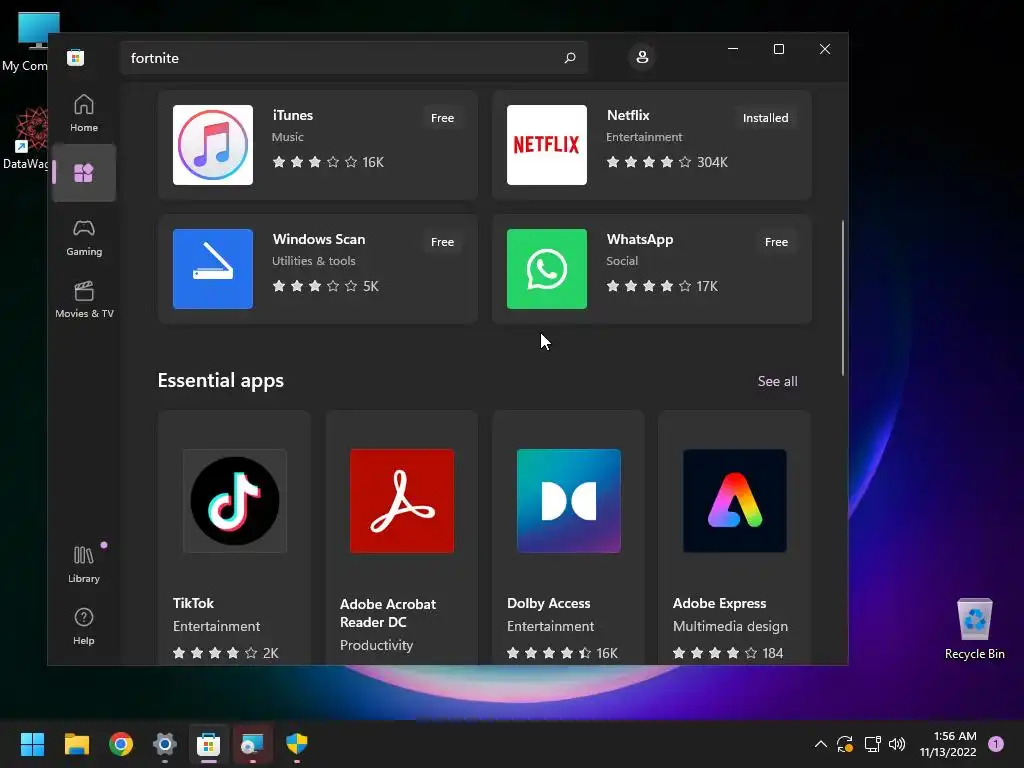Open the Dolby Access app thumbnail
This screenshot has height=768, width=1024.
[x=568, y=501]
